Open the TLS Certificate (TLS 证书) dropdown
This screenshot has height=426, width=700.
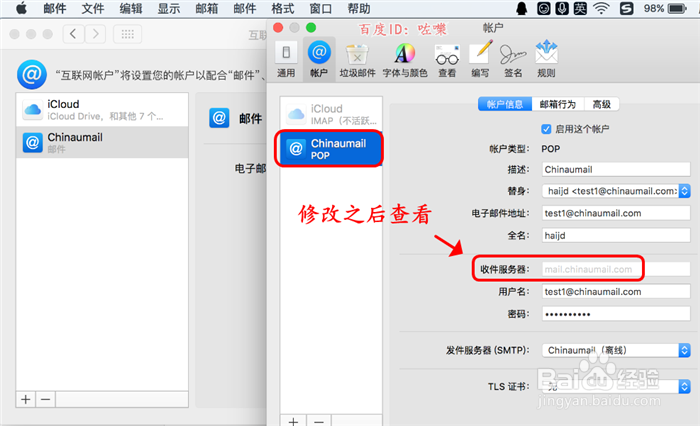[x=616, y=386]
